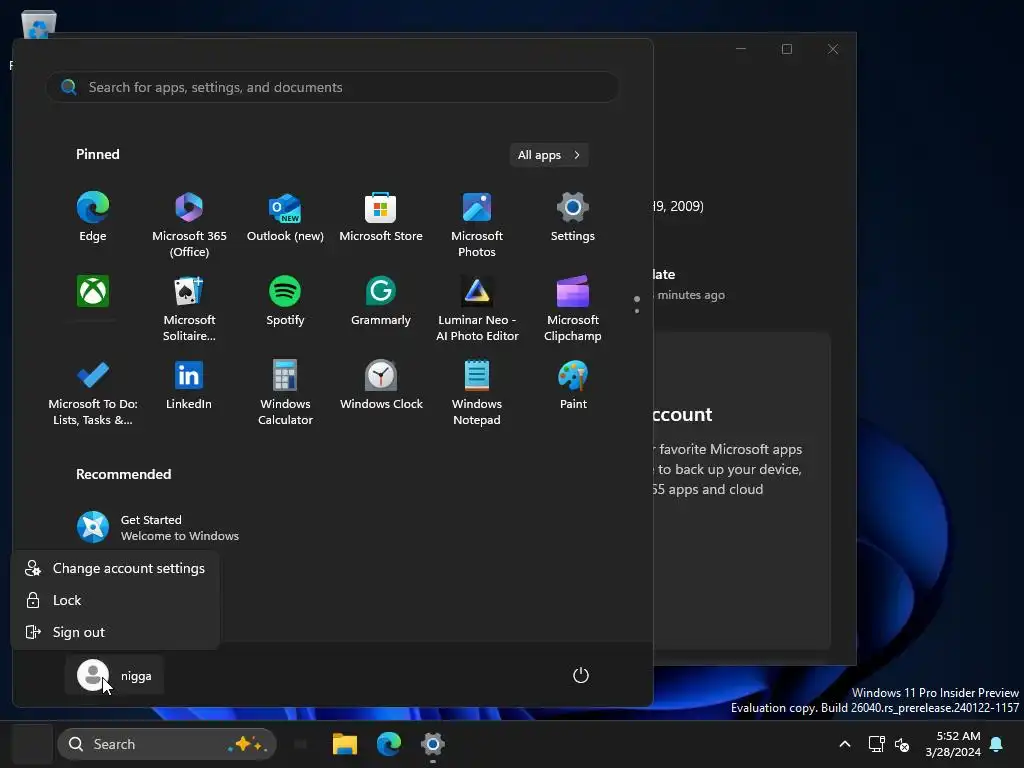
Task: Click the user account profile button
Action: click(114, 675)
